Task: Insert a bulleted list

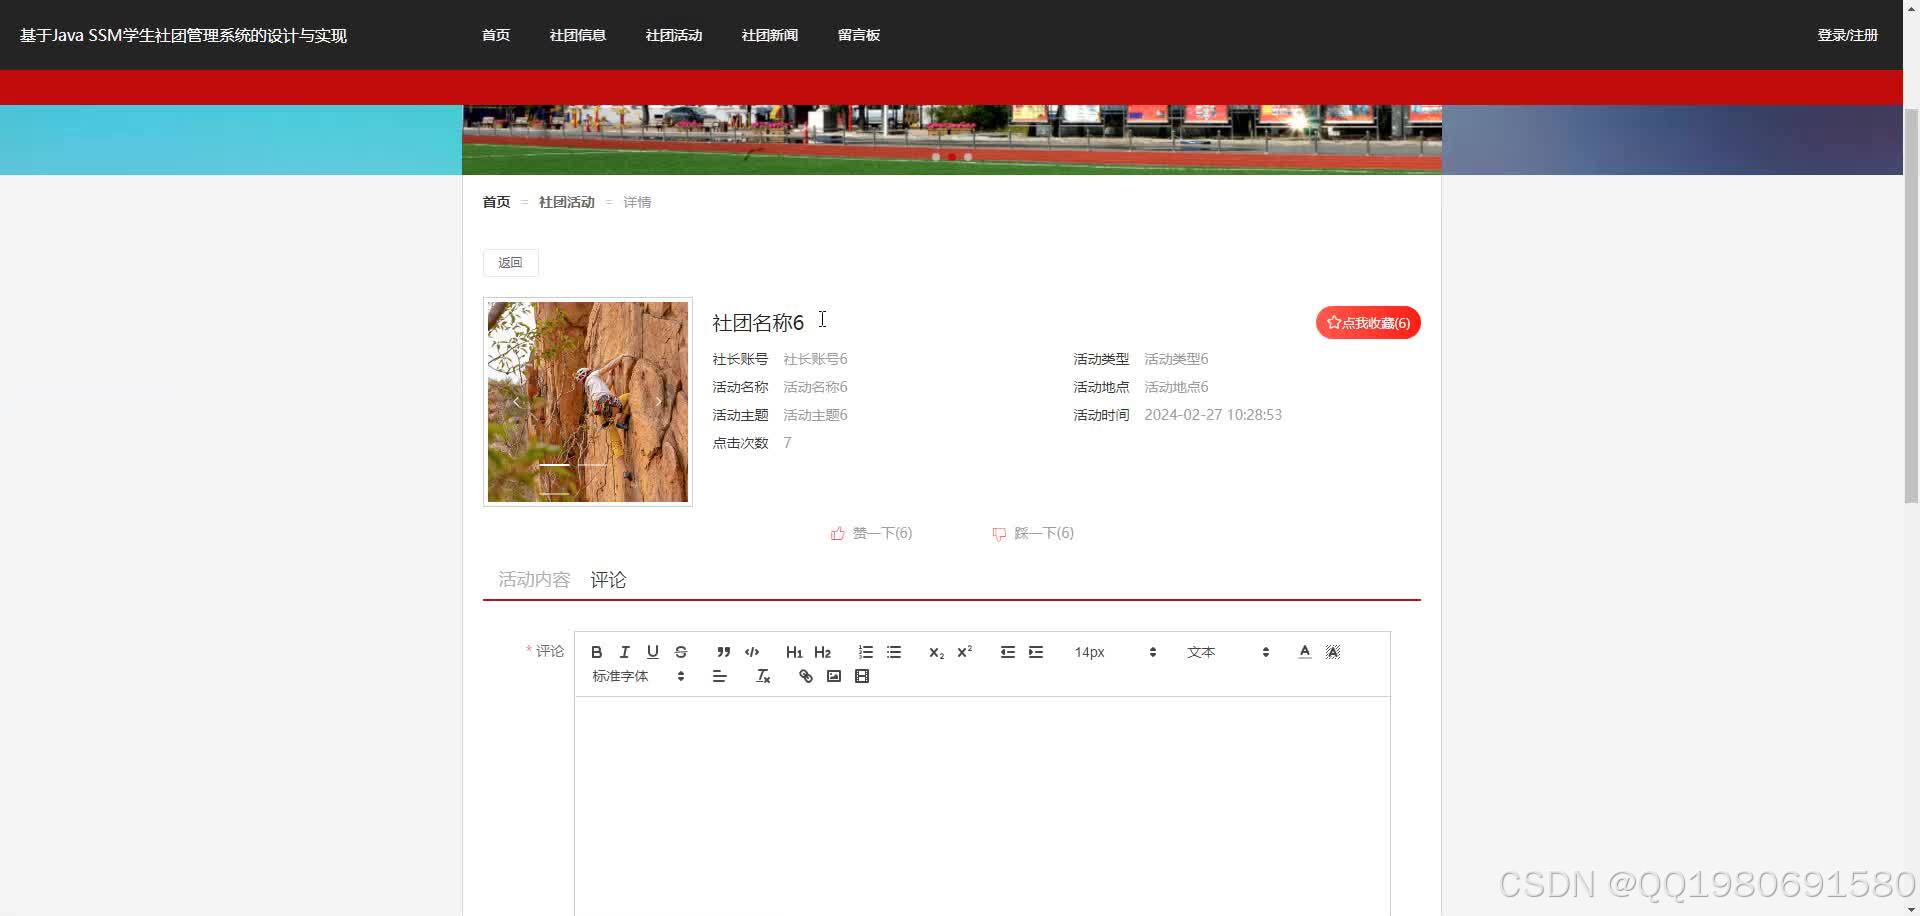Action: pyautogui.click(x=894, y=652)
